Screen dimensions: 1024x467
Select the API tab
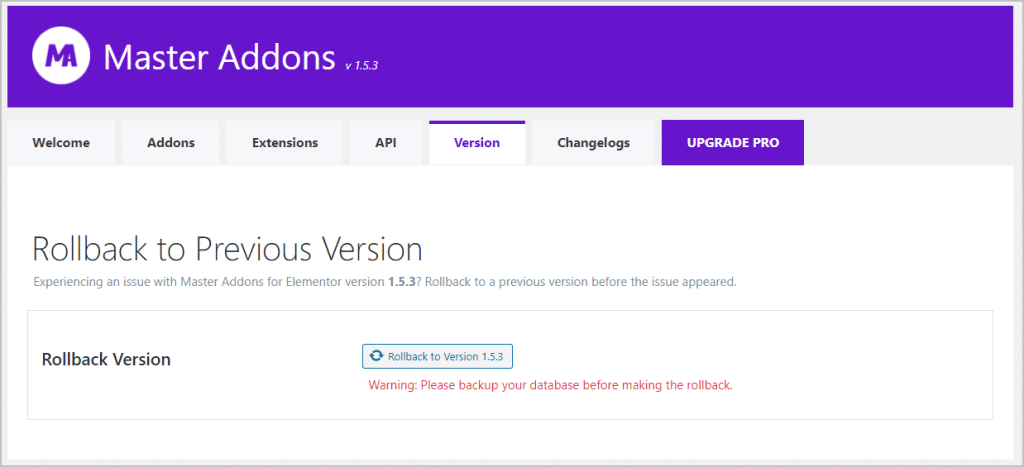(x=386, y=143)
